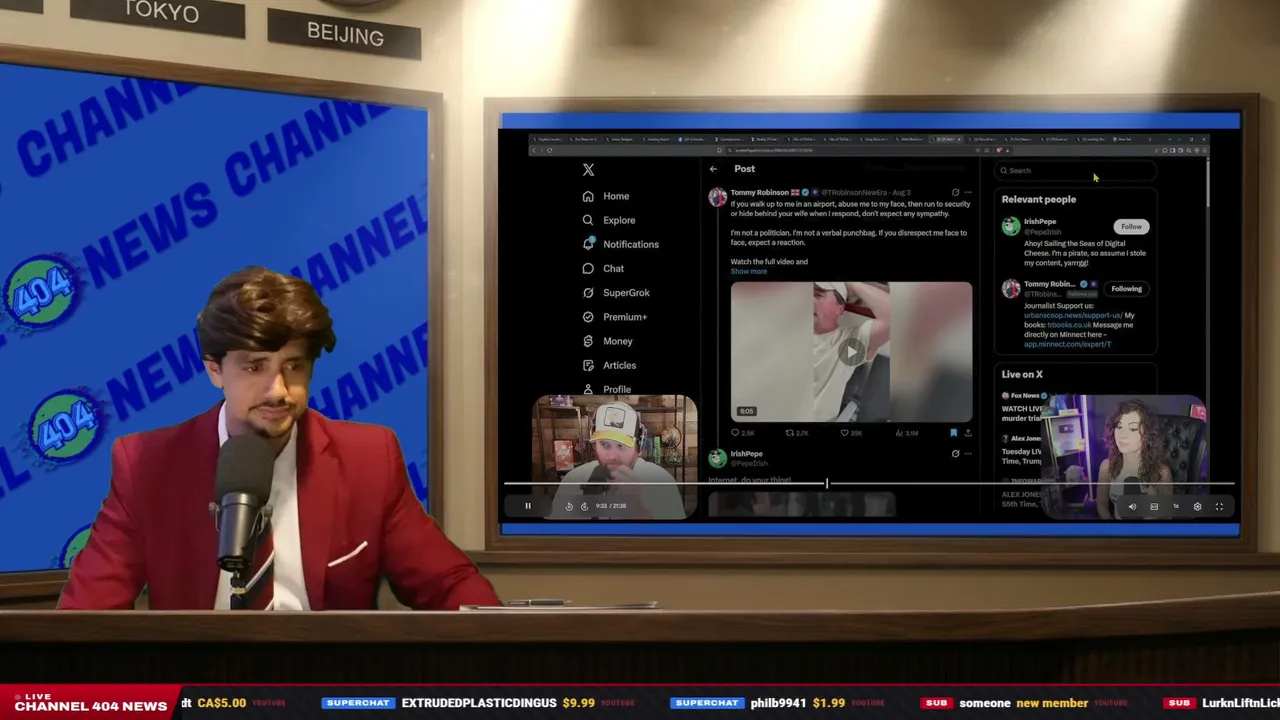Click the Grok icon on IrishPepe's reply
Viewport: 1280px width, 720px height.
tap(955, 454)
